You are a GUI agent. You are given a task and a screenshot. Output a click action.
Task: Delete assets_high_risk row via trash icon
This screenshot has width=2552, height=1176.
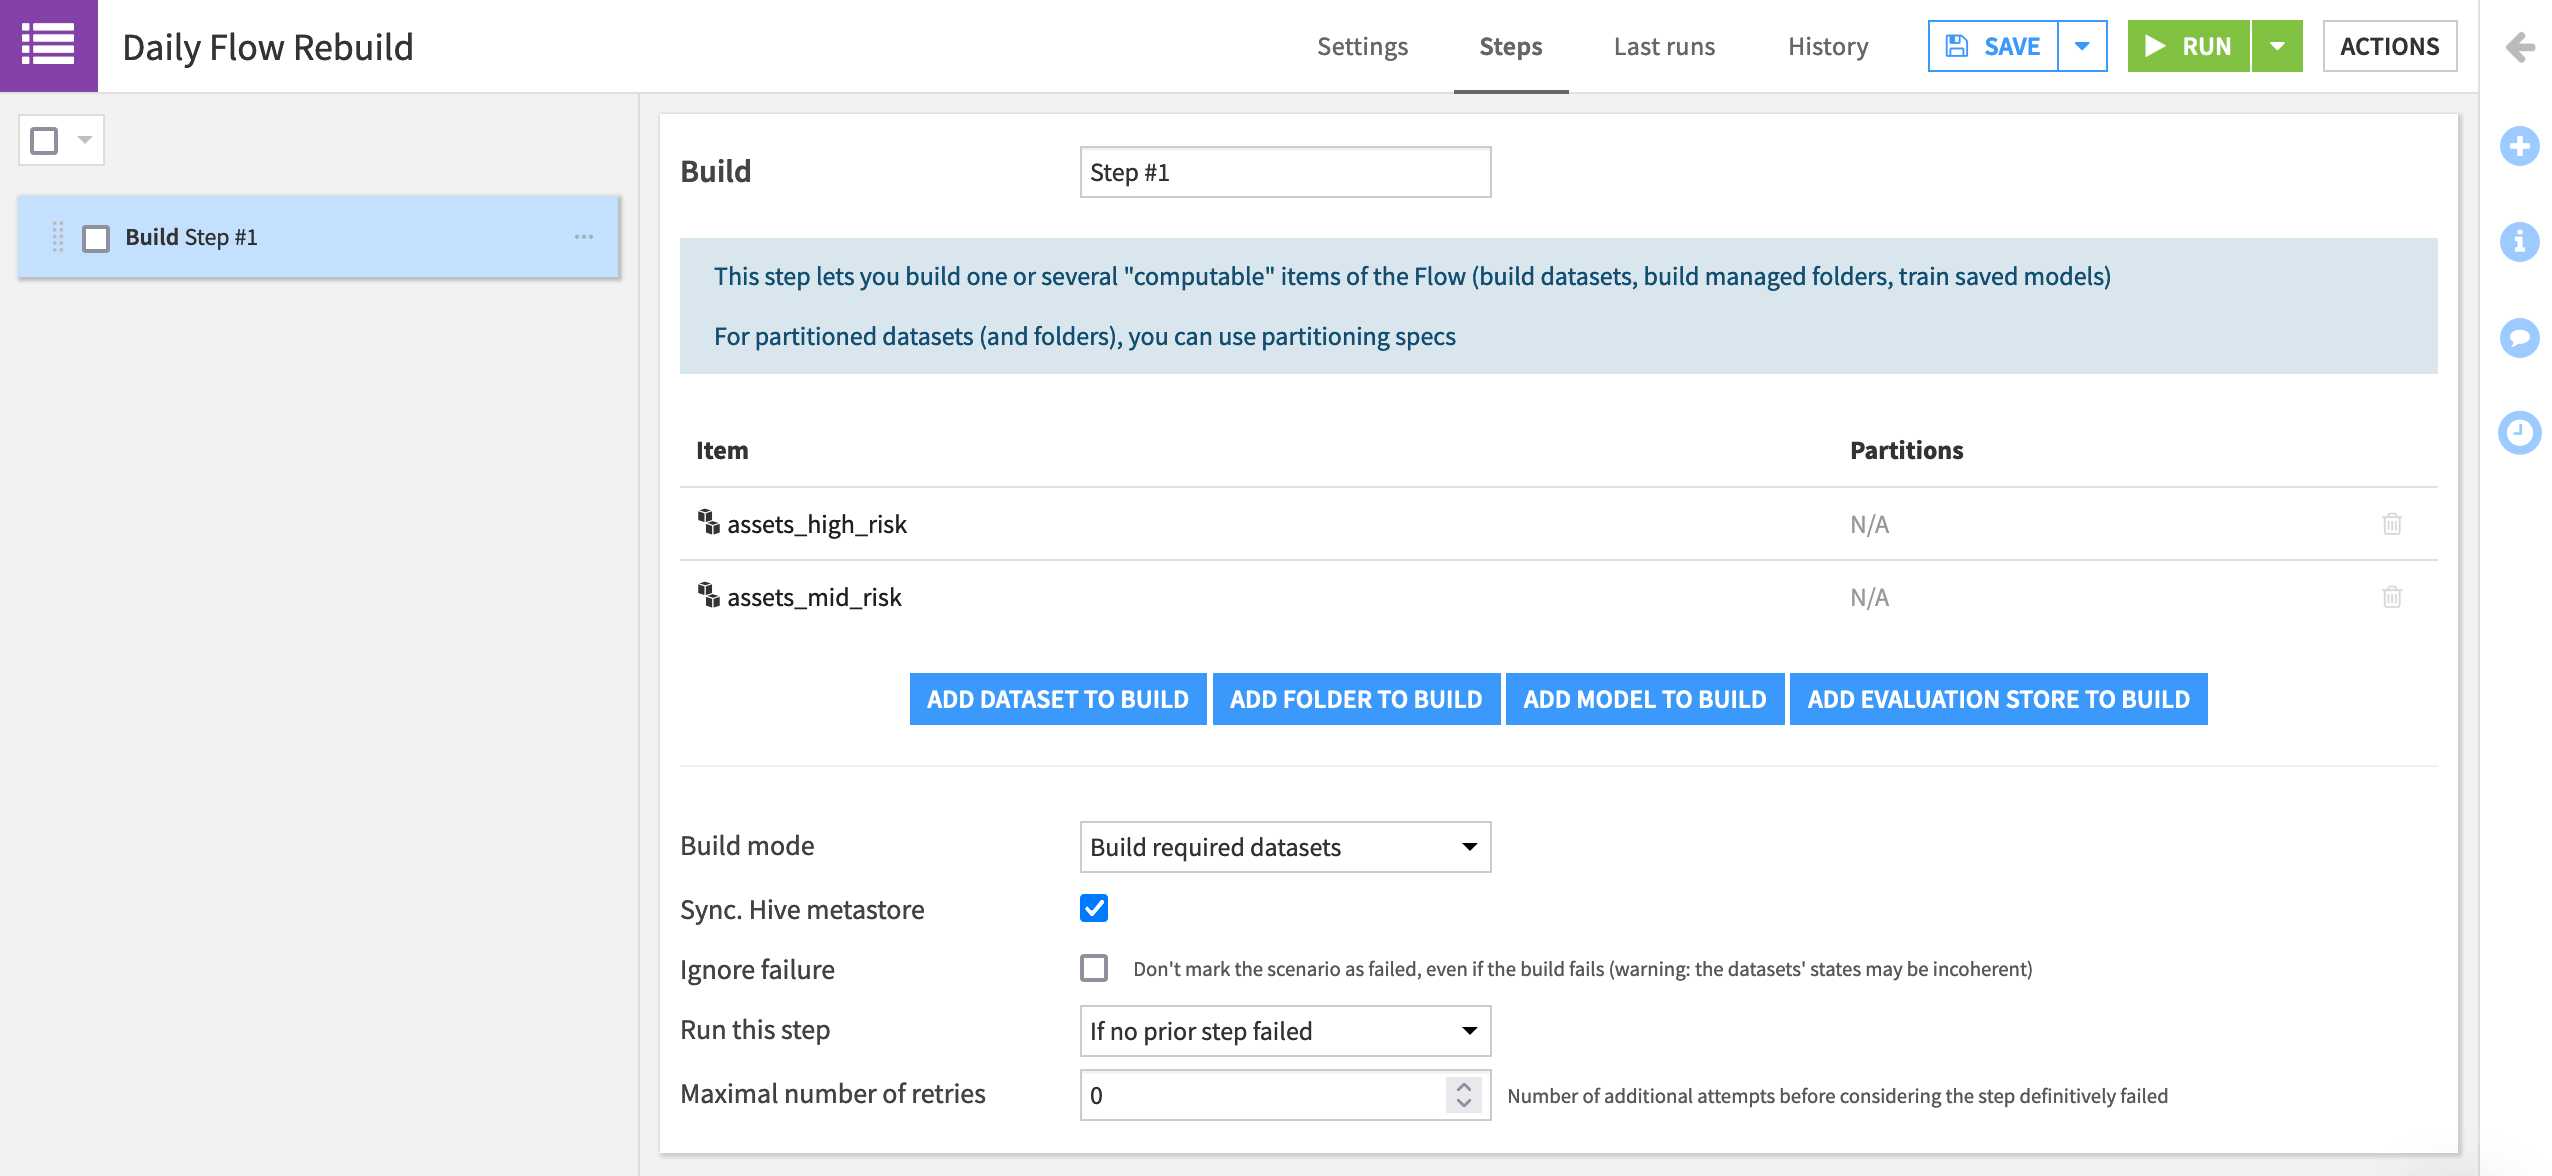pos(2391,524)
